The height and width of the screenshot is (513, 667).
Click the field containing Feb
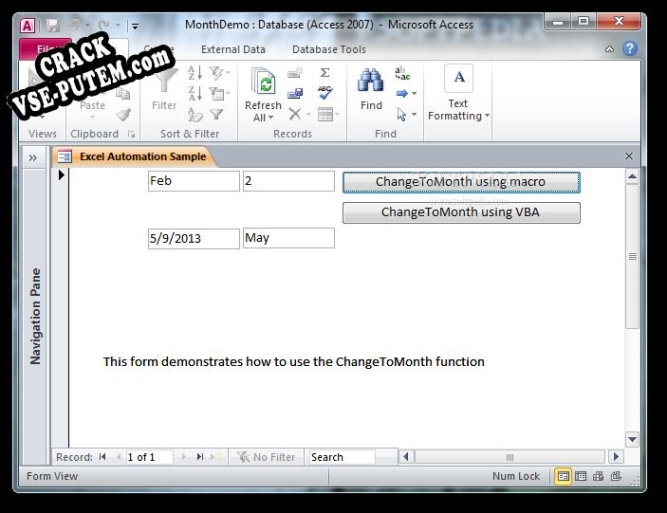pyautogui.click(x=194, y=181)
